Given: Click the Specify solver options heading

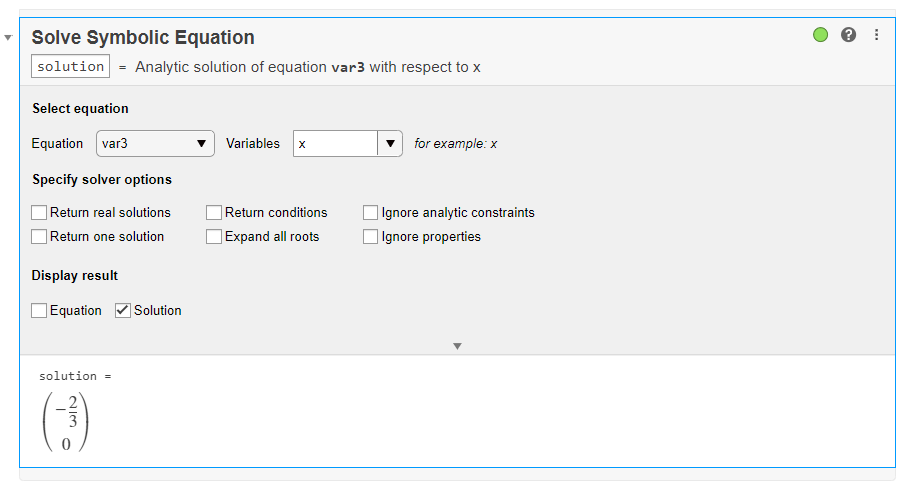Looking at the screenshot, I should tap(102, 180).
